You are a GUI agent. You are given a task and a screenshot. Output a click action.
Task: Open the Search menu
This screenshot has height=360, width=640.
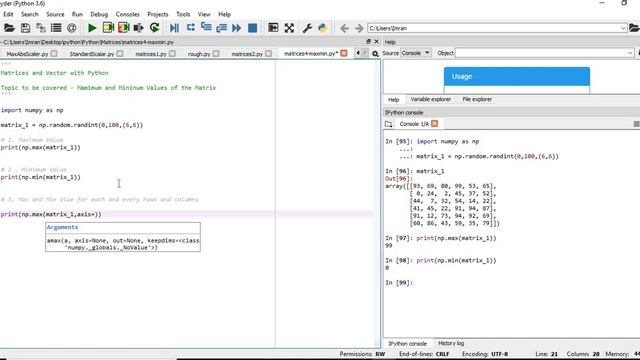tap(30, 14)
